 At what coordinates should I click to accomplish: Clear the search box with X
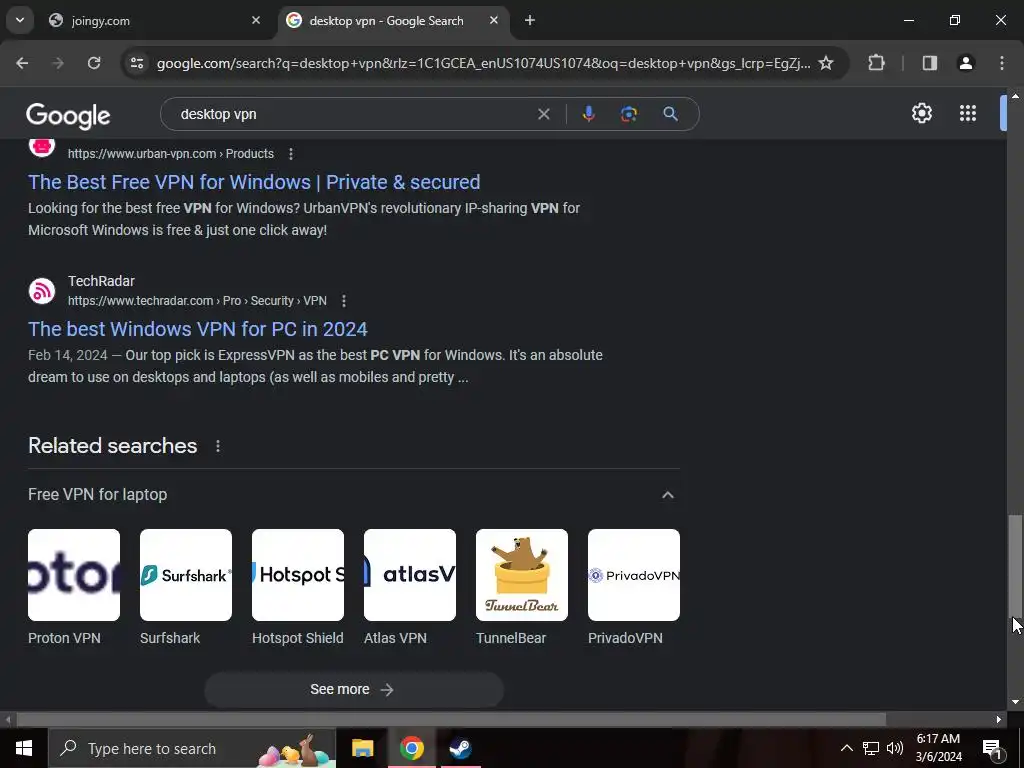pos(543,114)
